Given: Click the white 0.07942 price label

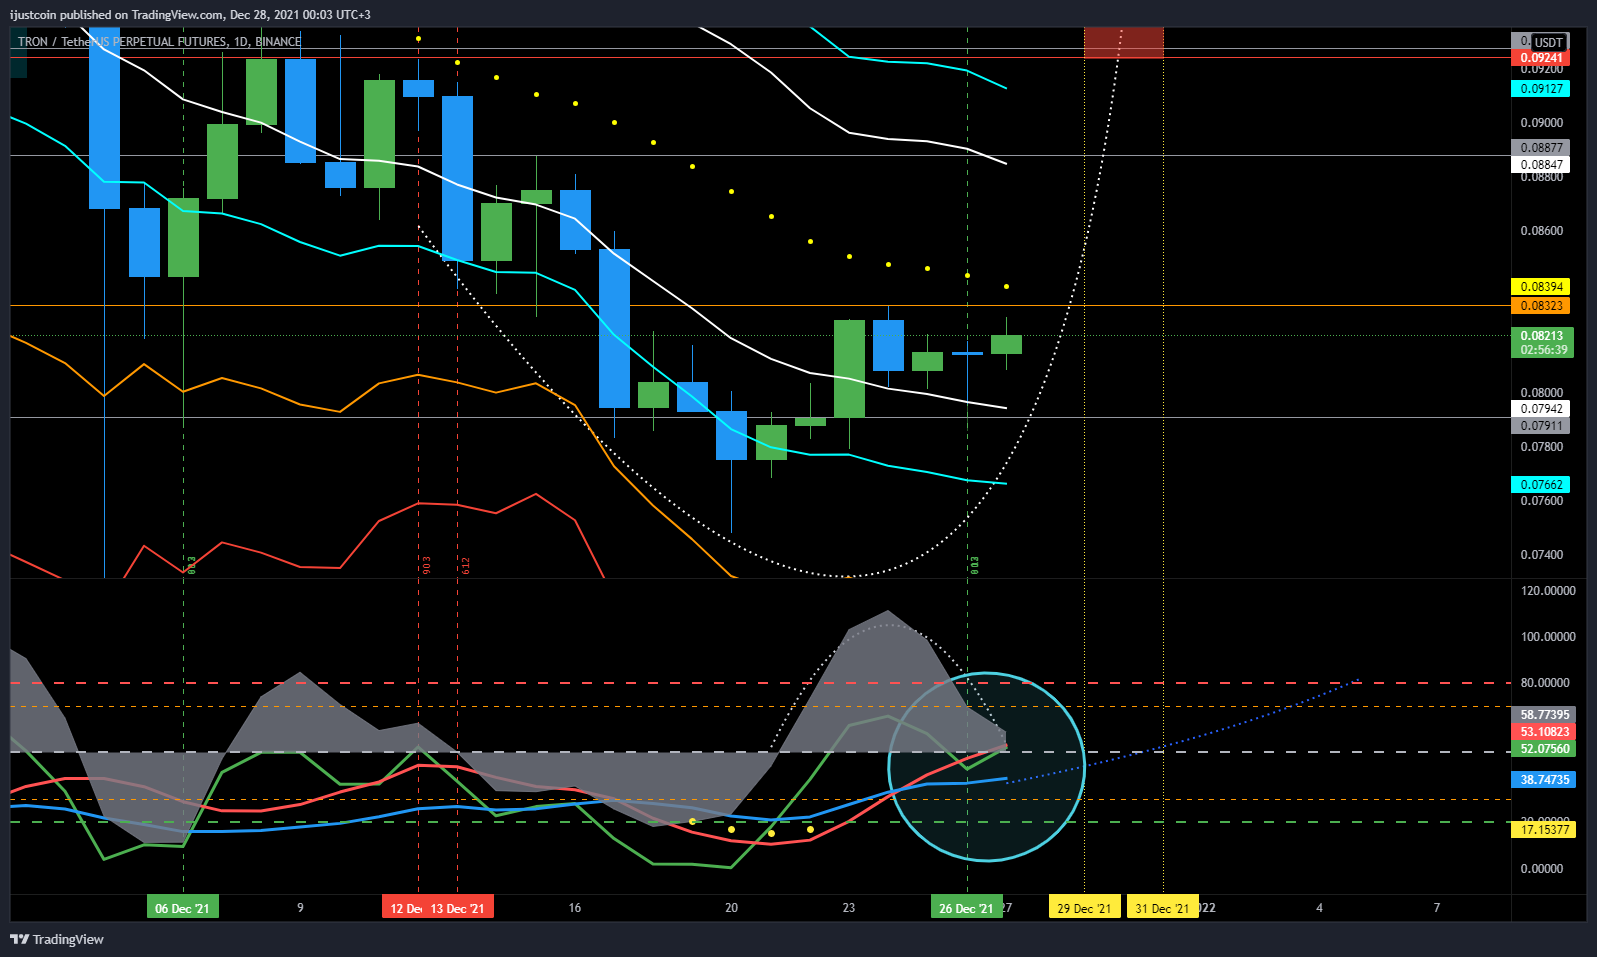Looking at the screenshot, I should click(x=1541, y=409).
